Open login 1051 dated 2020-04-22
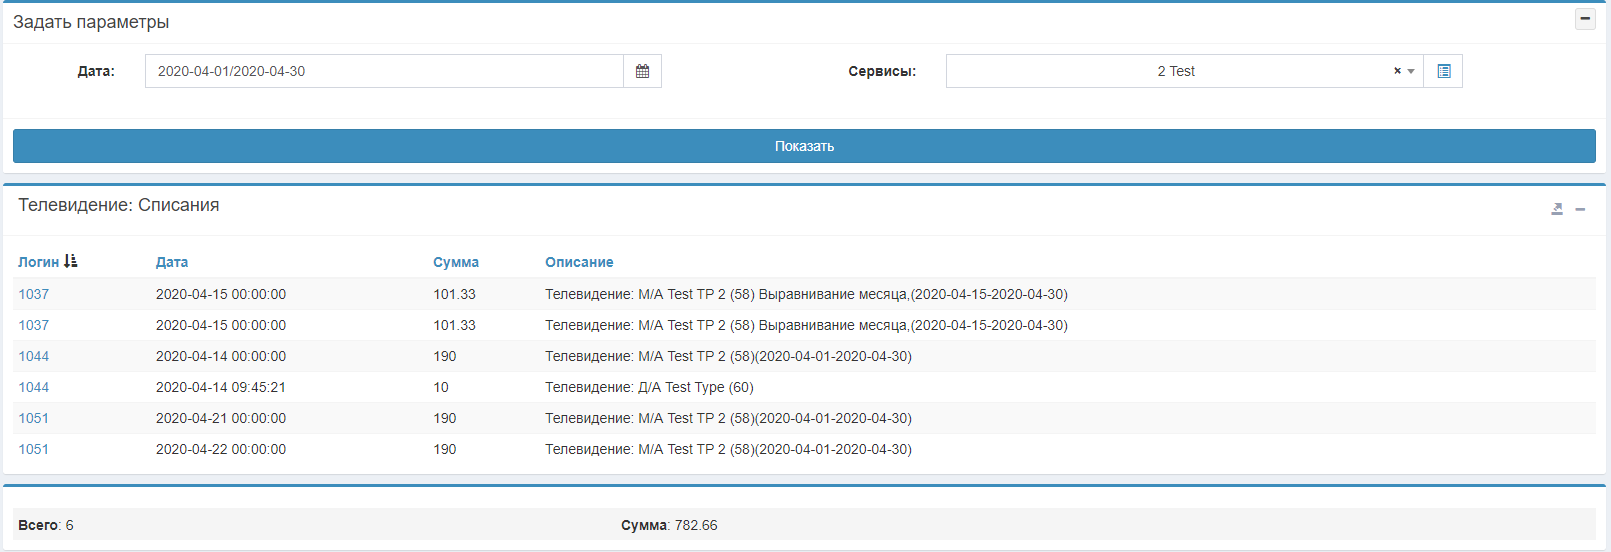Viewport: 1611px width, 552px height. [34, 449]
